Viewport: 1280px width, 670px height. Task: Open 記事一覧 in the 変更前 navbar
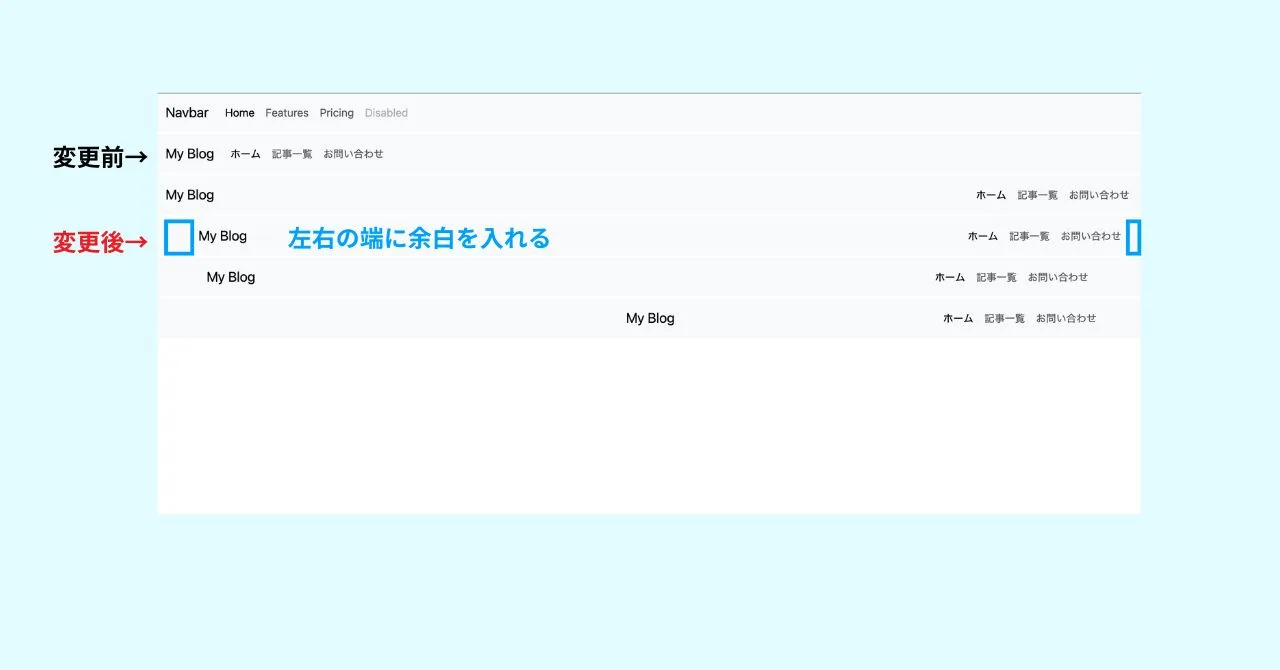click(x=292, y=154)
